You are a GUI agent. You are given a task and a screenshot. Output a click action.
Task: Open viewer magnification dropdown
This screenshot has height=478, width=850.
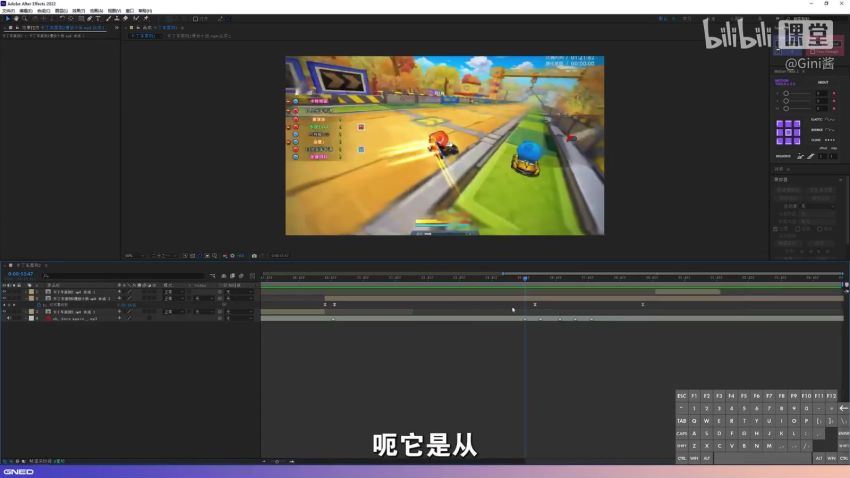pyautogui.click(x=134, y=256)
